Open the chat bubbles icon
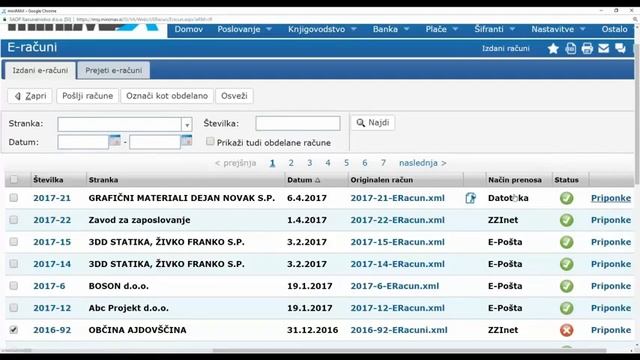The width and height of the screenshot is (640, 360). coord(620,49)
